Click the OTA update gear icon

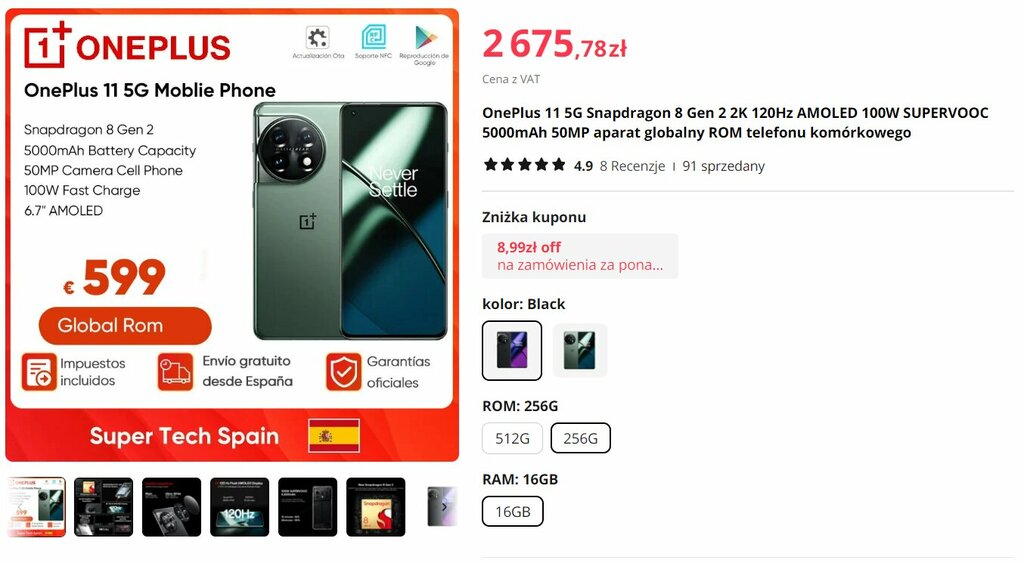(318, 37)
